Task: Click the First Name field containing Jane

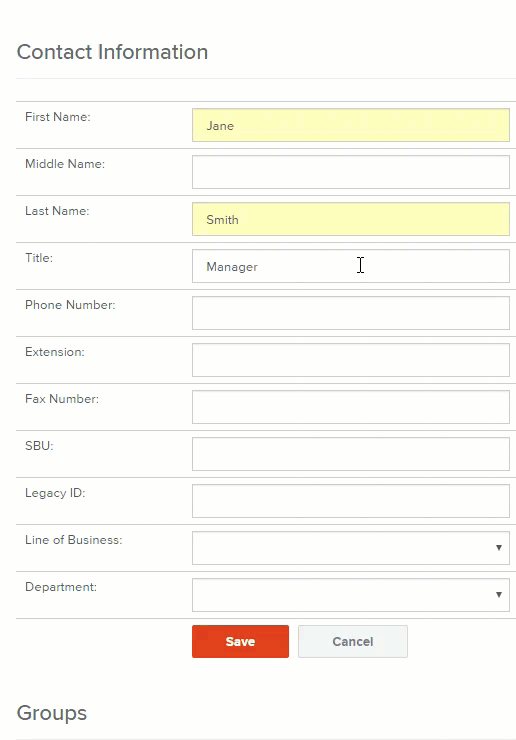Action: tap(351, 125)
